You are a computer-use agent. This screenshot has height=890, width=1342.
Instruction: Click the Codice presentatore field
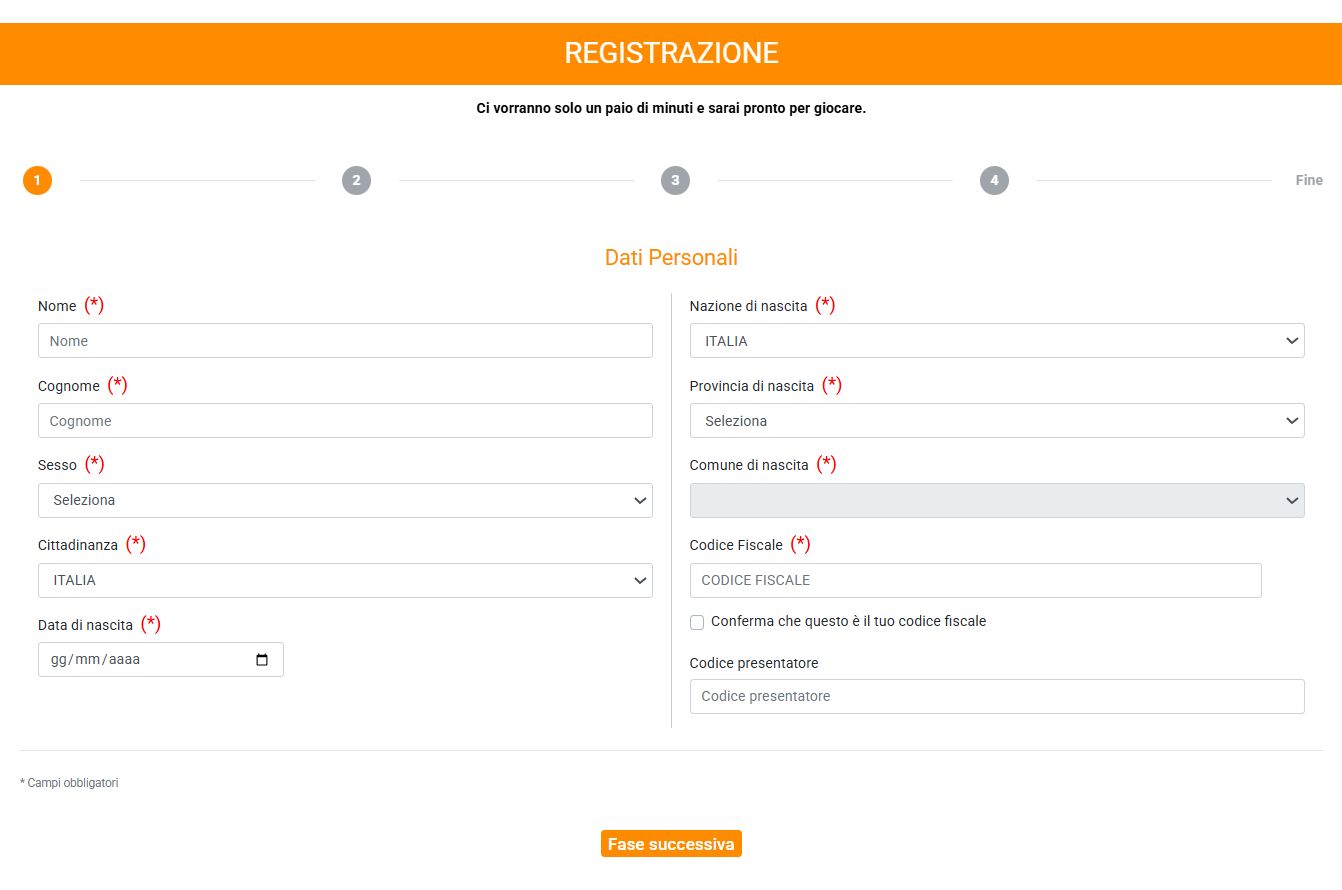997,696
